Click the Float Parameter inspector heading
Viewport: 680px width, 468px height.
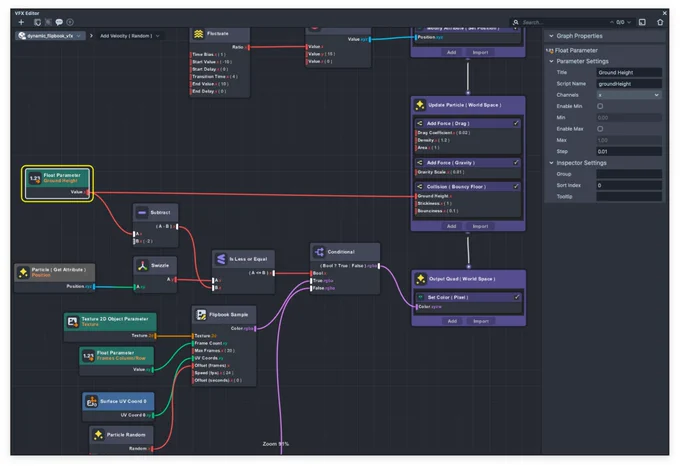[x=576, y=50]
